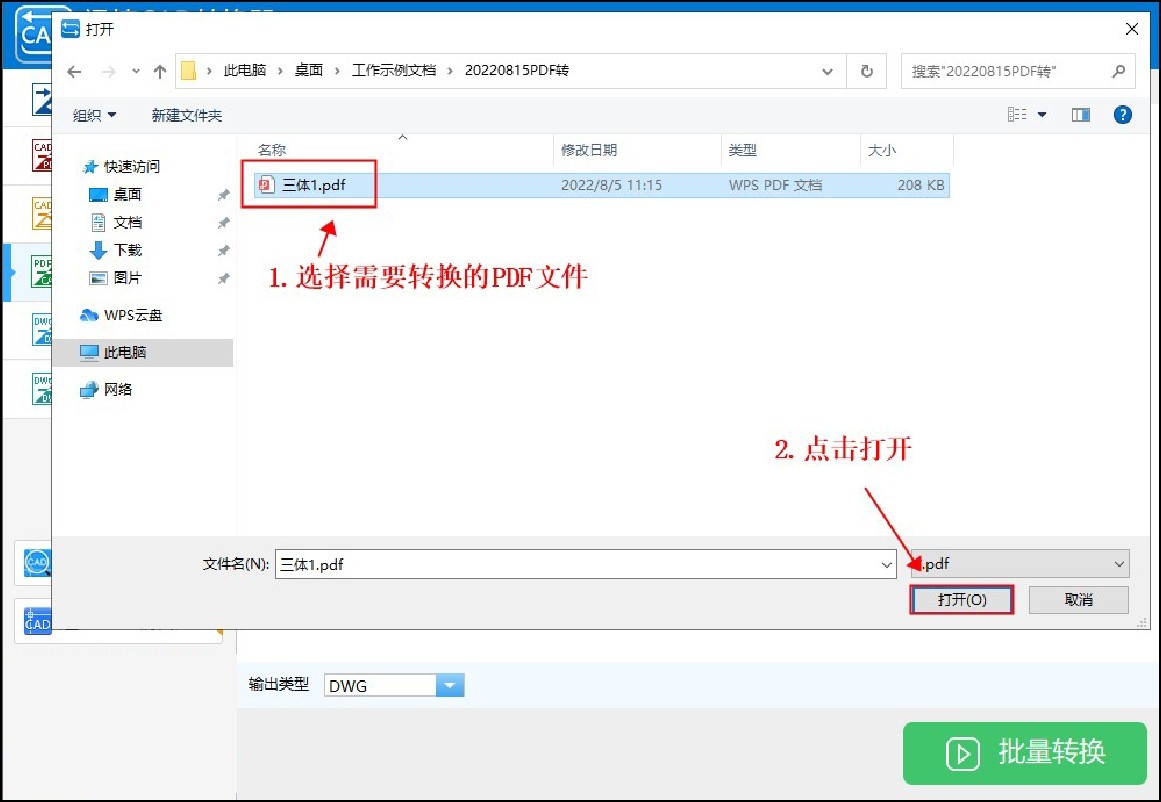
Task: Select the highlighted PDF转CAD tool in sidebar
Action: pos(40,272)
